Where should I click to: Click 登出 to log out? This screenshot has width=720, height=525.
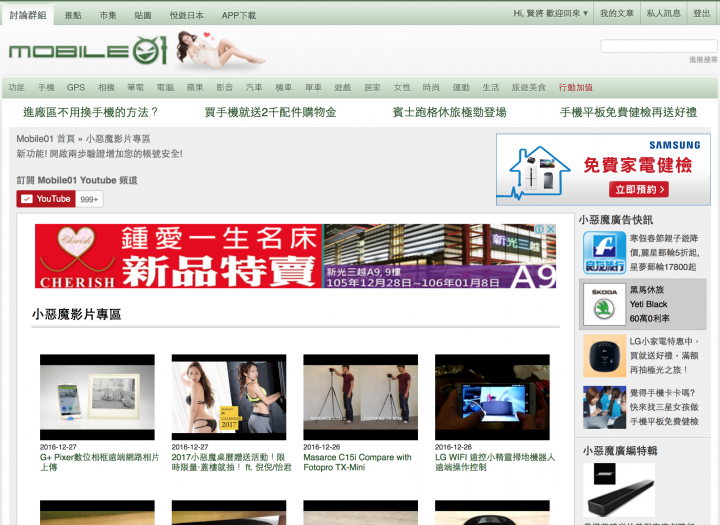coord(701,14)
